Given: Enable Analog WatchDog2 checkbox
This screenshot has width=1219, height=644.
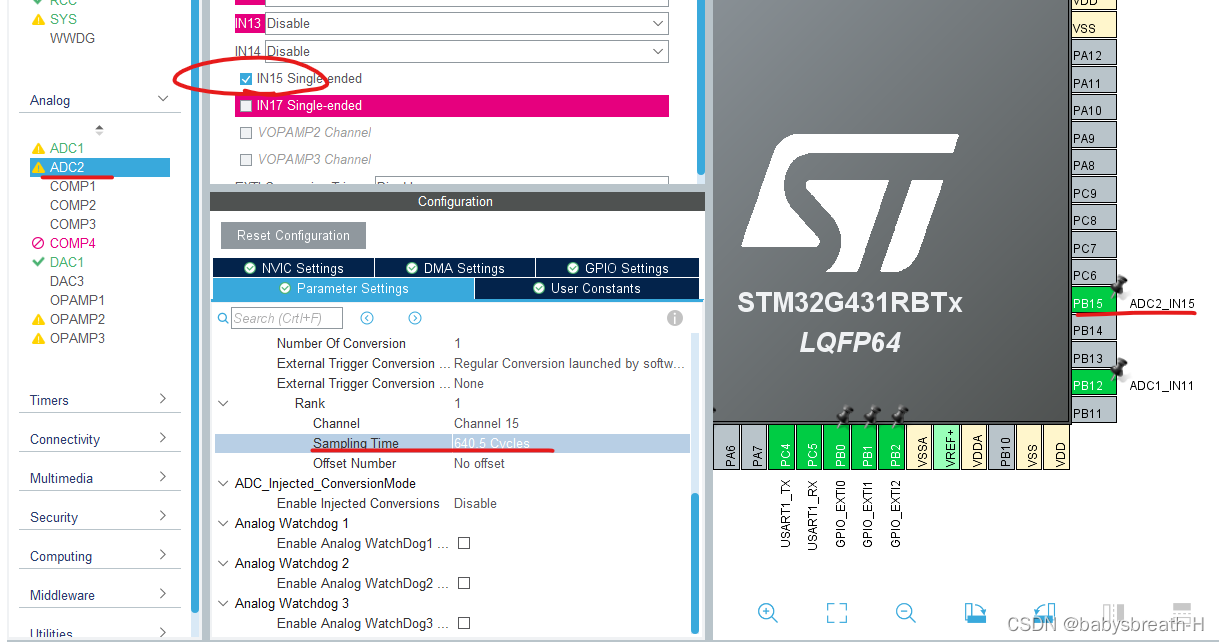Looking at the screenshot, I should pyautogui.click(x=464, y=583).
